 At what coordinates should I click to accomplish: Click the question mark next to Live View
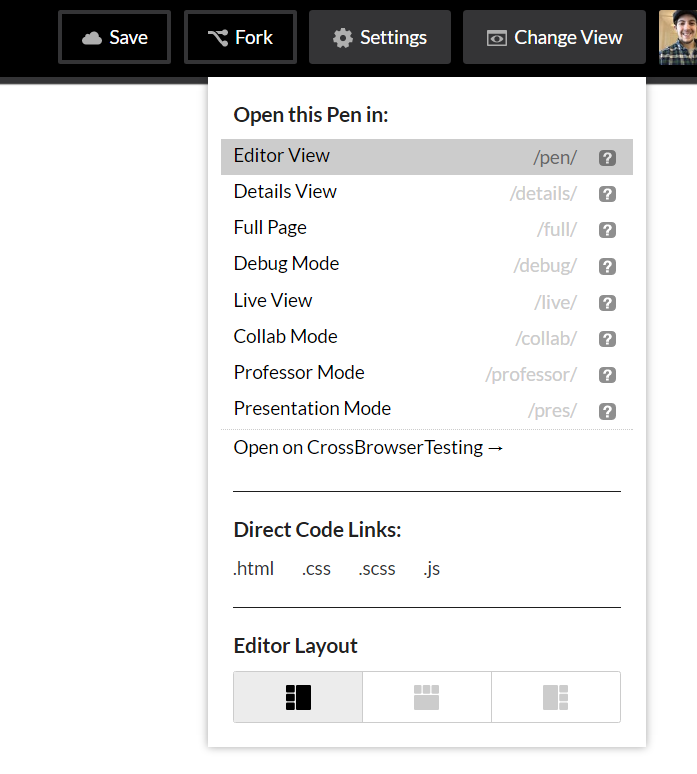606,303
